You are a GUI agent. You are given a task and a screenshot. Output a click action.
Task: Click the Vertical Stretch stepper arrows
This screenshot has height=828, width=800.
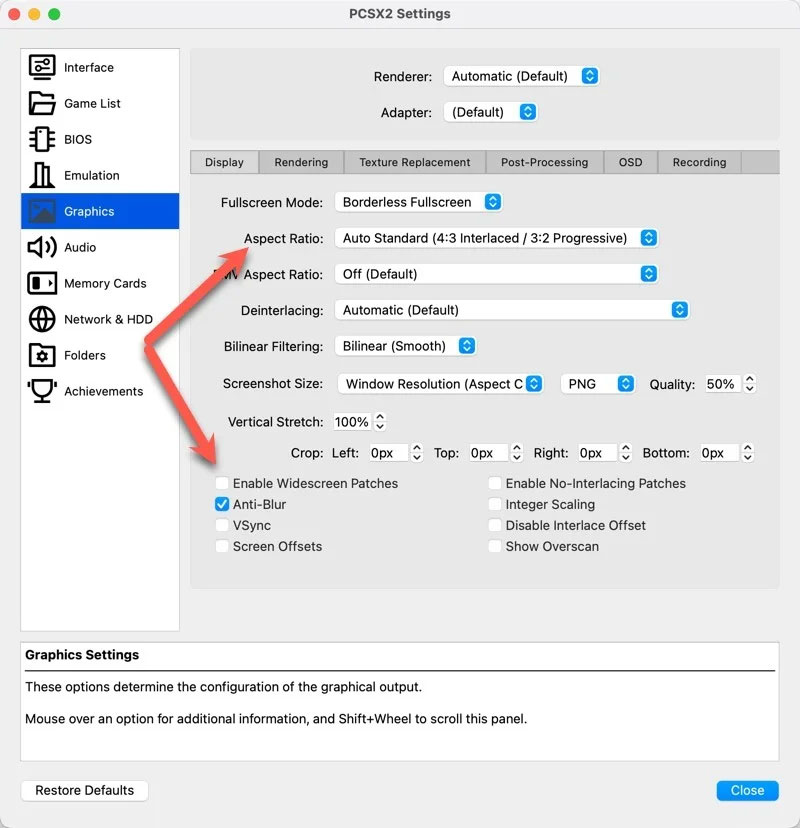tap(380, 421)
